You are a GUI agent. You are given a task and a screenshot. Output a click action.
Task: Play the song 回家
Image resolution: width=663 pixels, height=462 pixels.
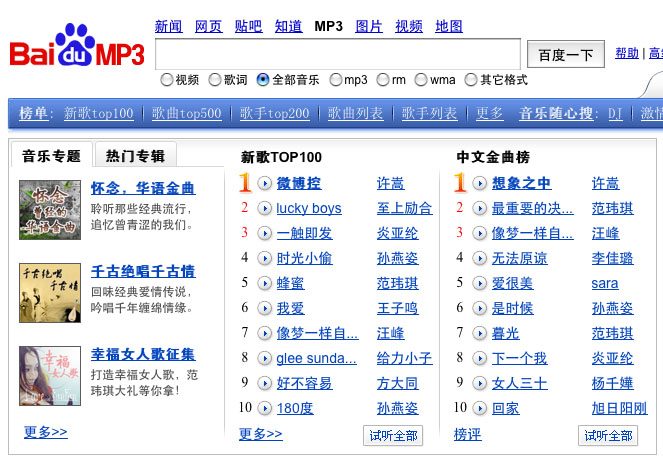point(479,408)
